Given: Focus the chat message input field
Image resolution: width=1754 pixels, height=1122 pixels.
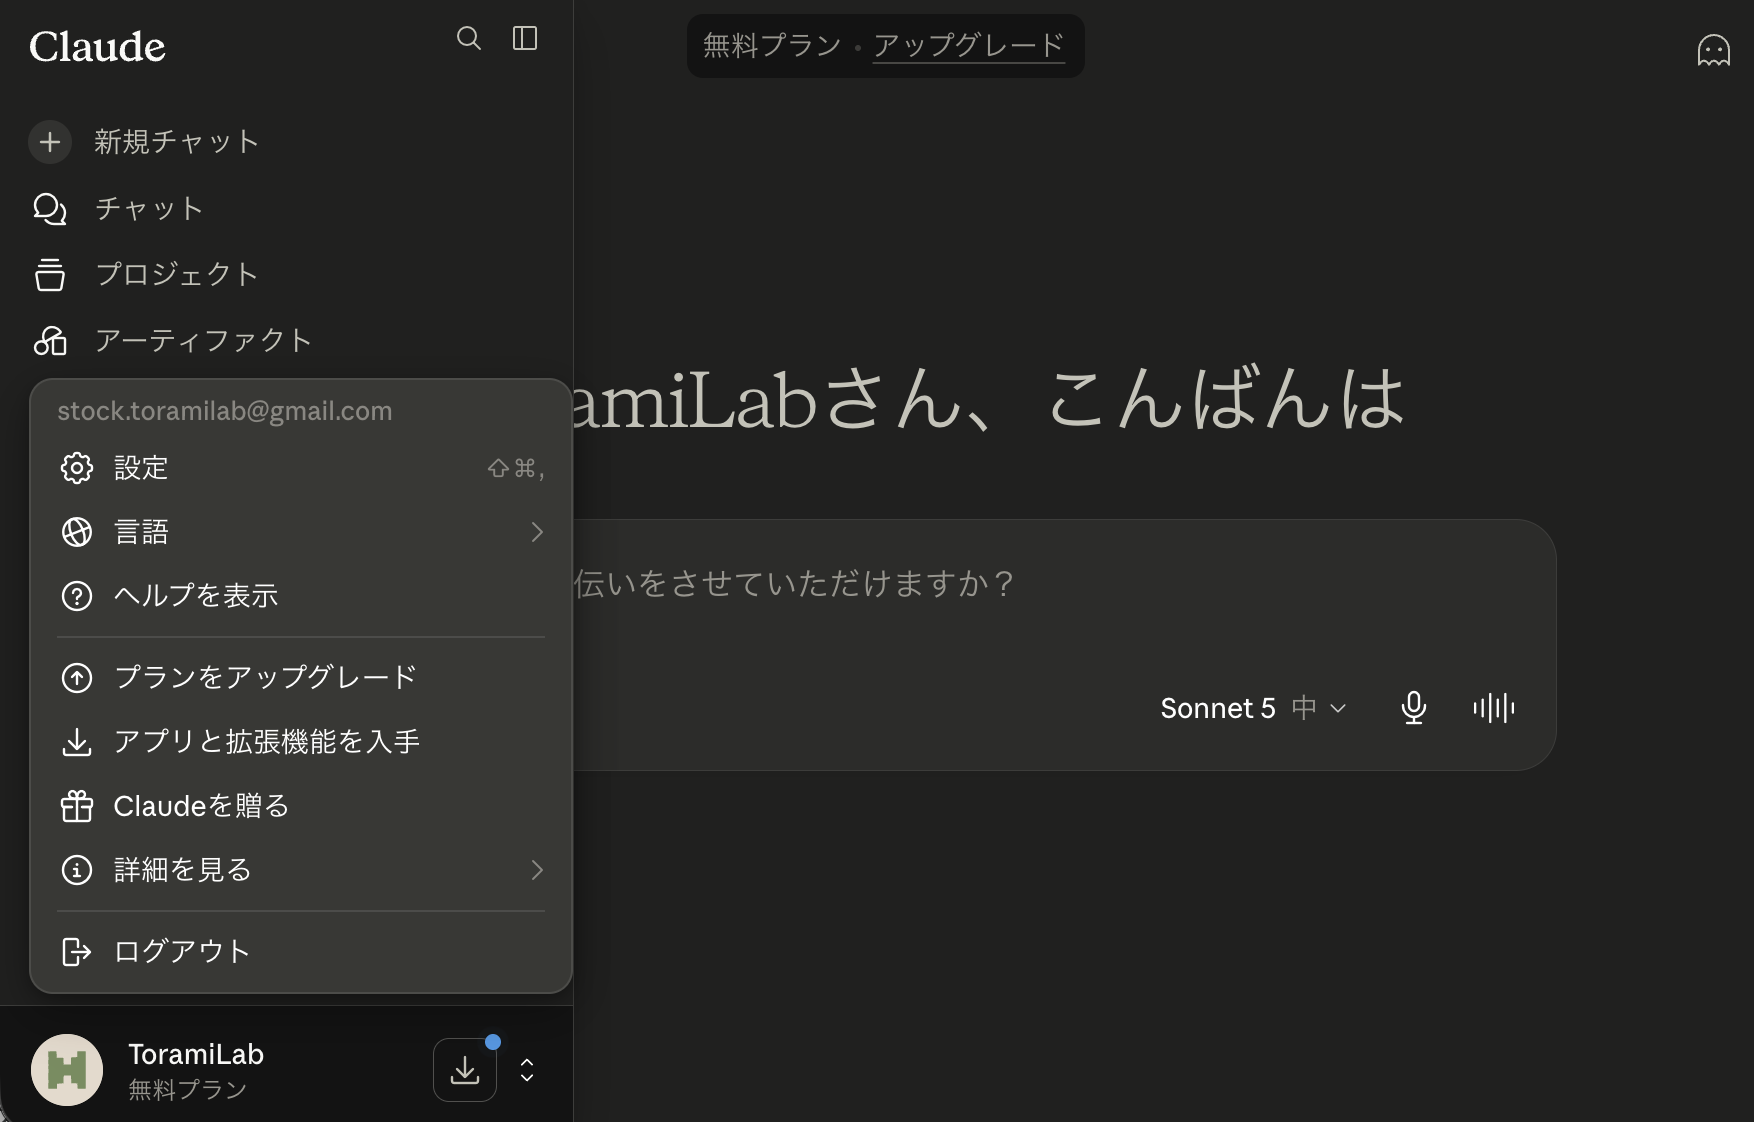Looking at the screenshot, I should (1064, 583).
